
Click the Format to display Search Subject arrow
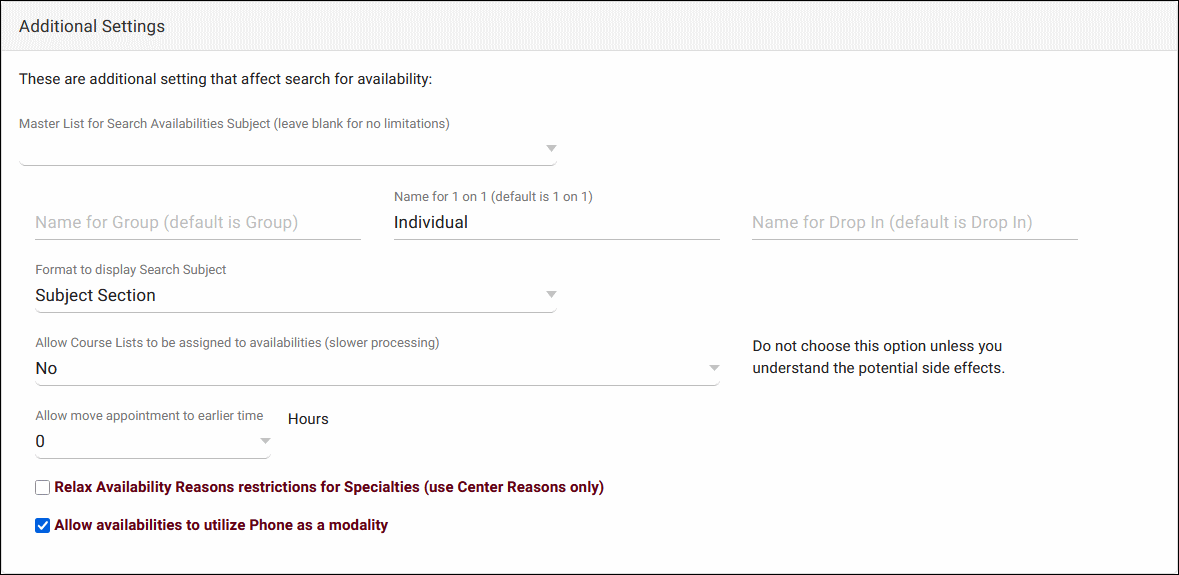coord(550,295)
